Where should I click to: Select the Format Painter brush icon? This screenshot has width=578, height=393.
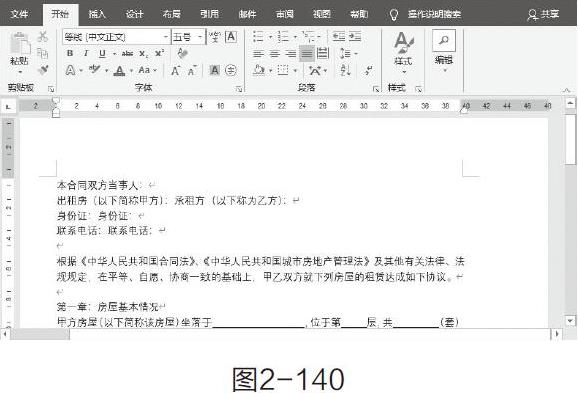[43, 69]
